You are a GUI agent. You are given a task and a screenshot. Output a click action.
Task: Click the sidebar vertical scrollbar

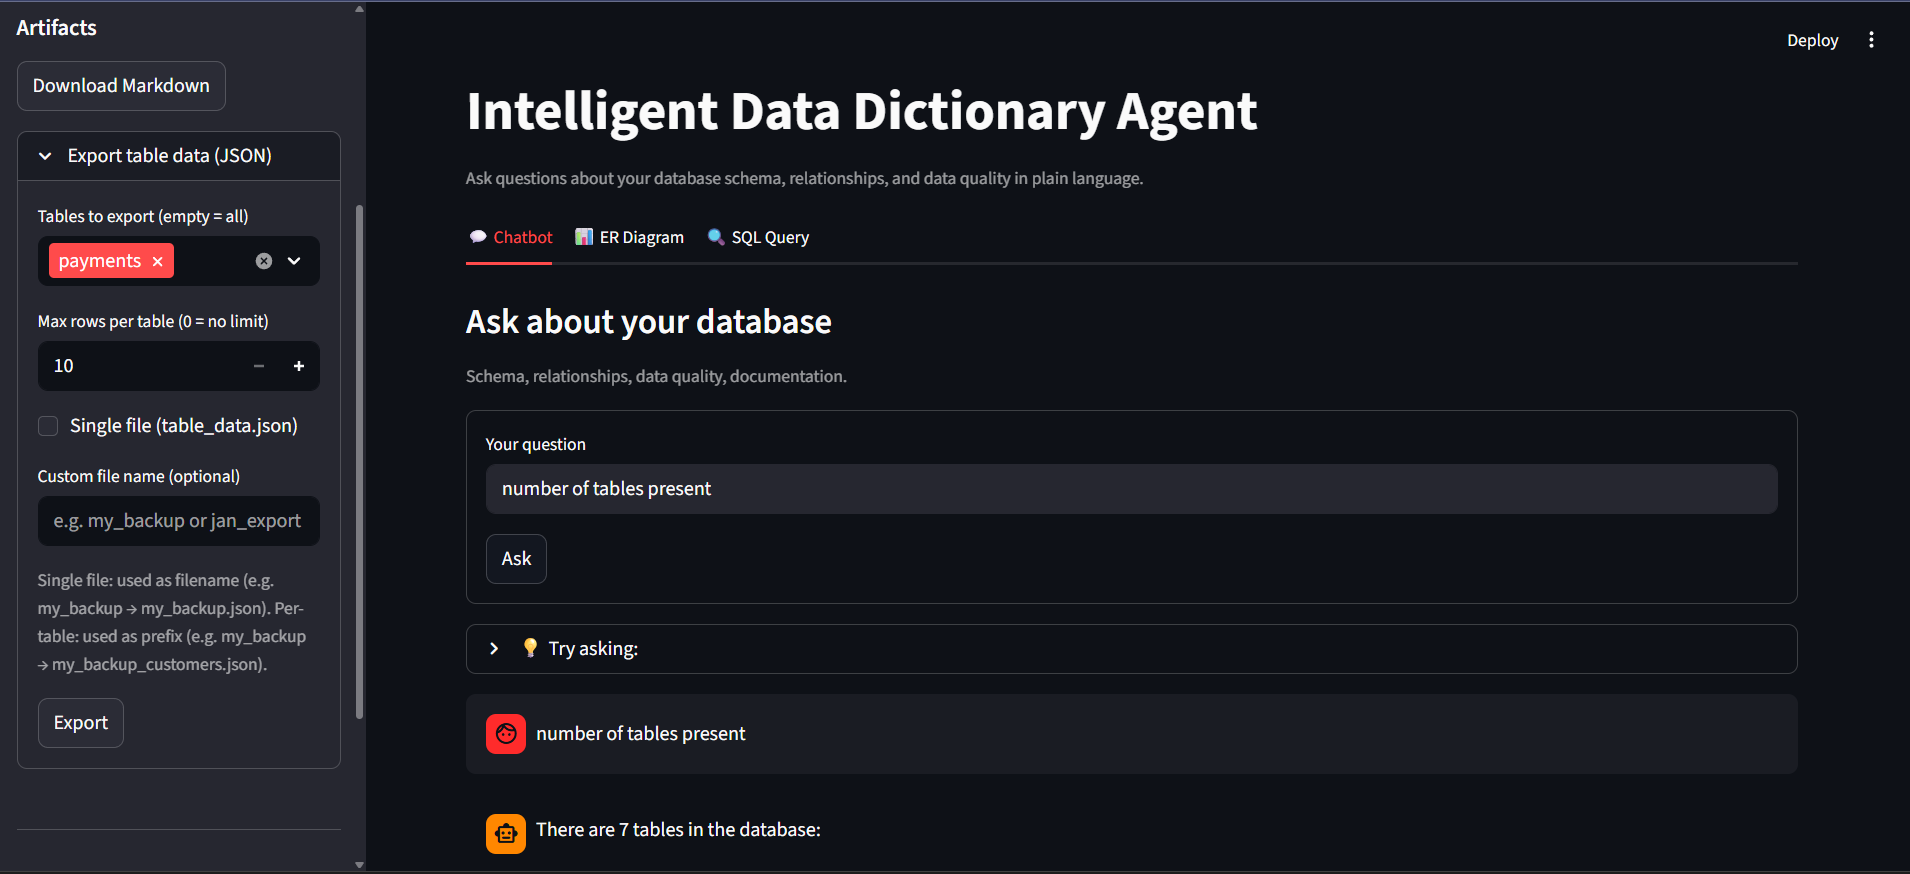[x=360, y=462]
